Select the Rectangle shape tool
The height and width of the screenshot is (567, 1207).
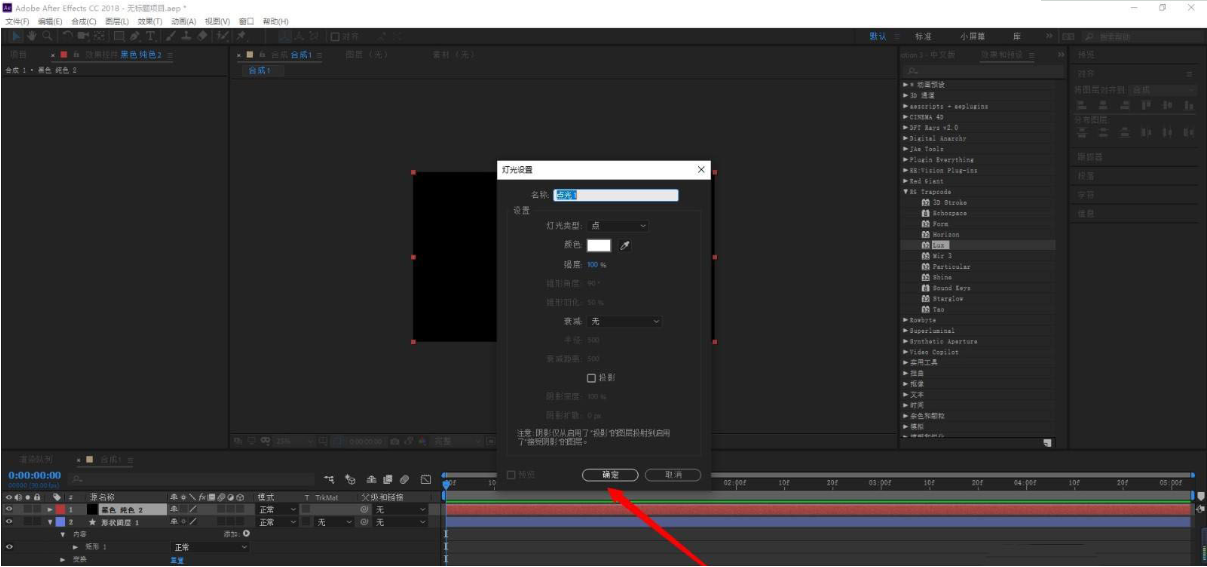click(x=119, y=36)
